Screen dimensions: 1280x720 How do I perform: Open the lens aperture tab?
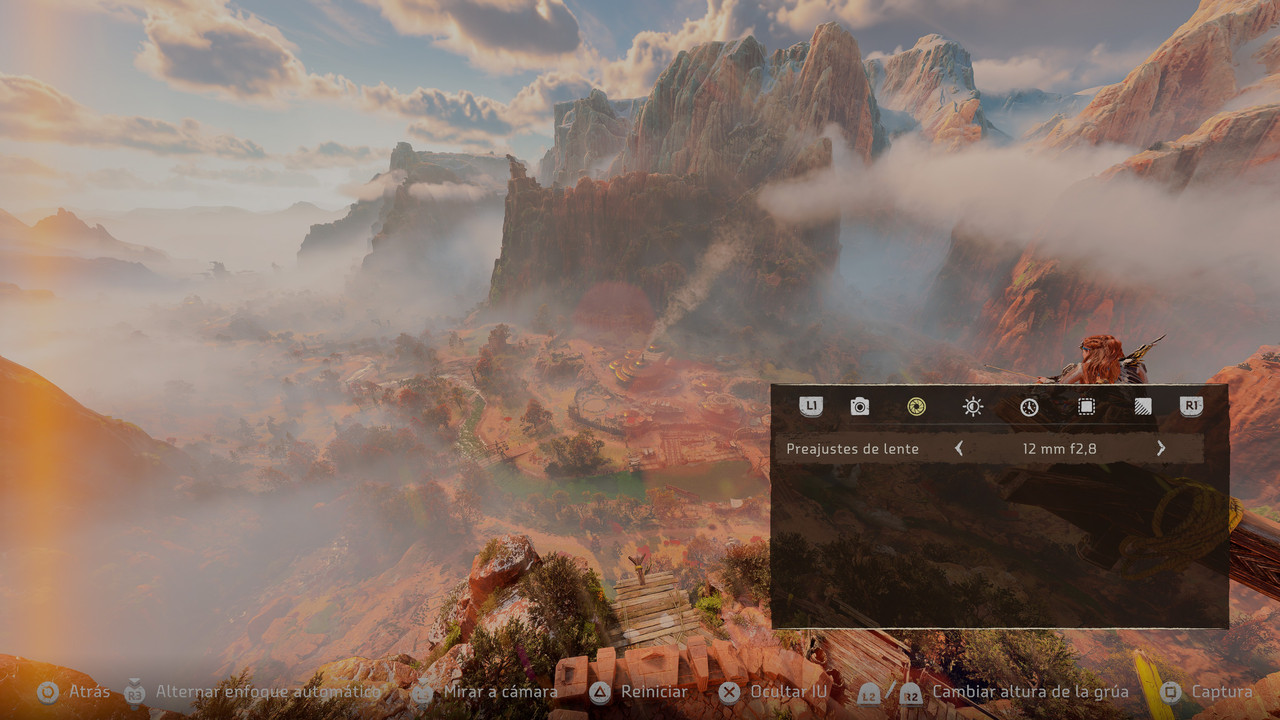tap(916, 406)
